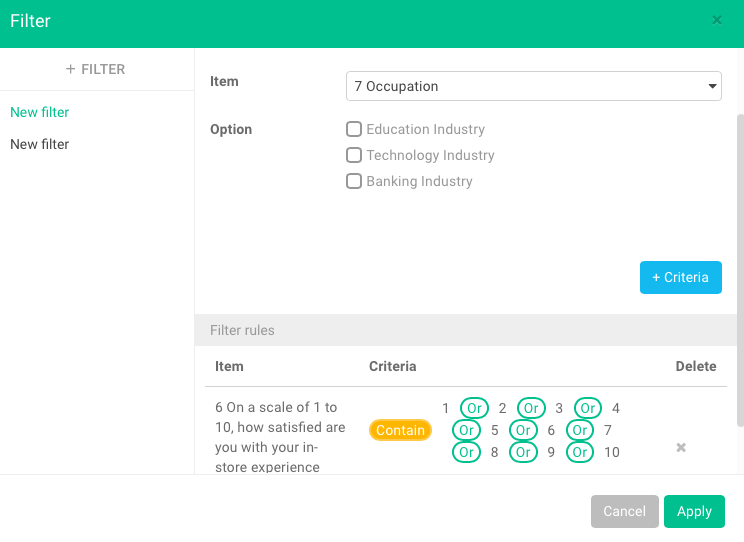Image resolution: width=744 pixels, height=542 pixels.
Task: Click the Filter rules section header
Action: 465,330
